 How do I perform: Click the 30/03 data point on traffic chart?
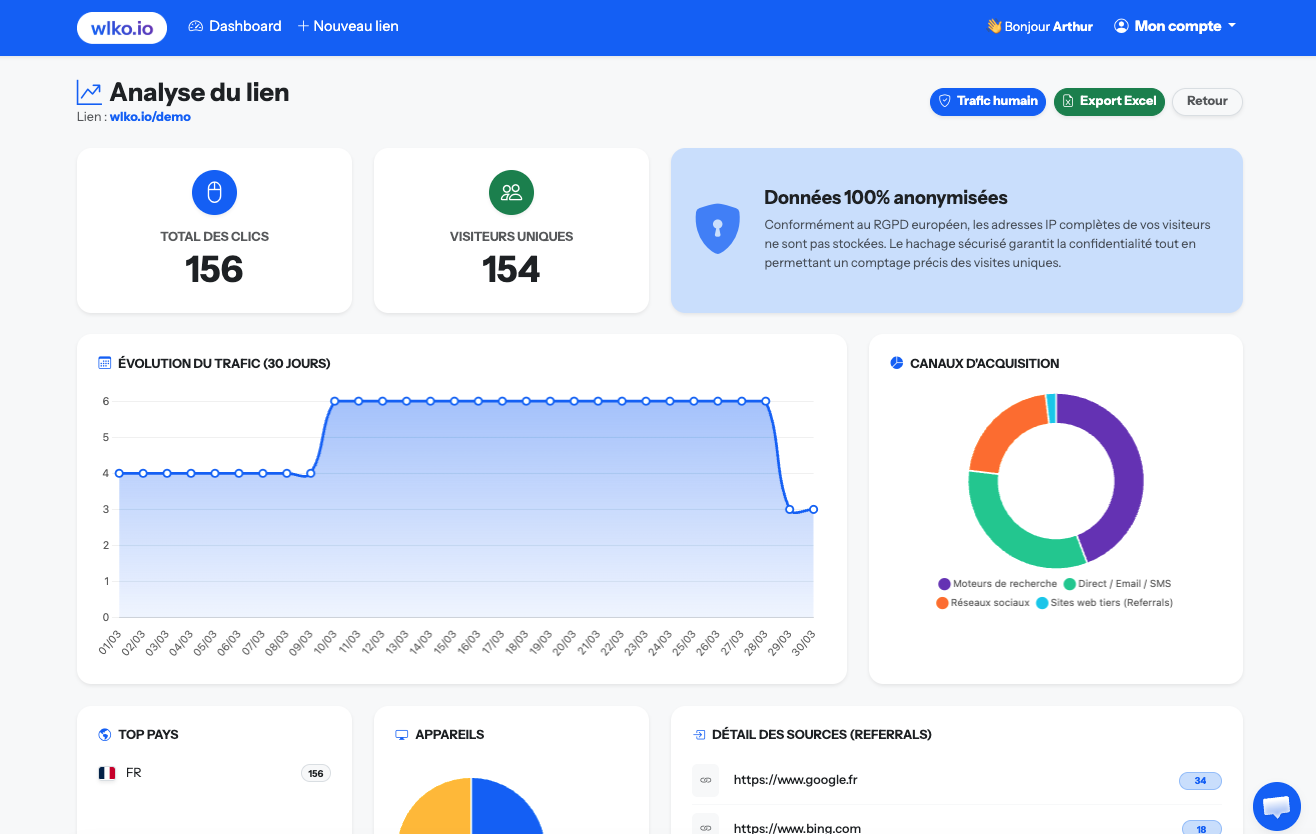click(814, 509)
